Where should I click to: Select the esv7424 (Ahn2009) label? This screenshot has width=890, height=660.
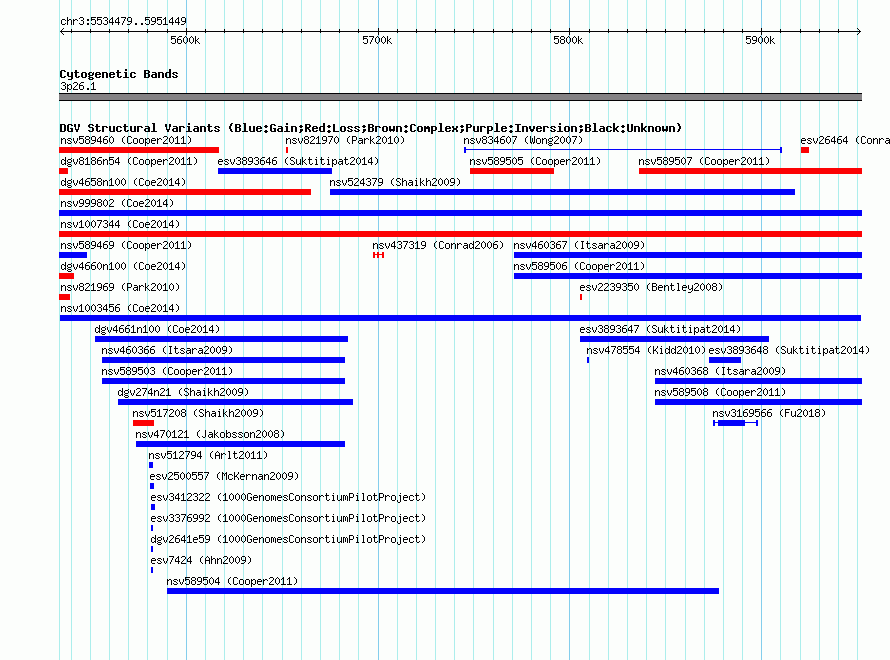coord(201,560)
